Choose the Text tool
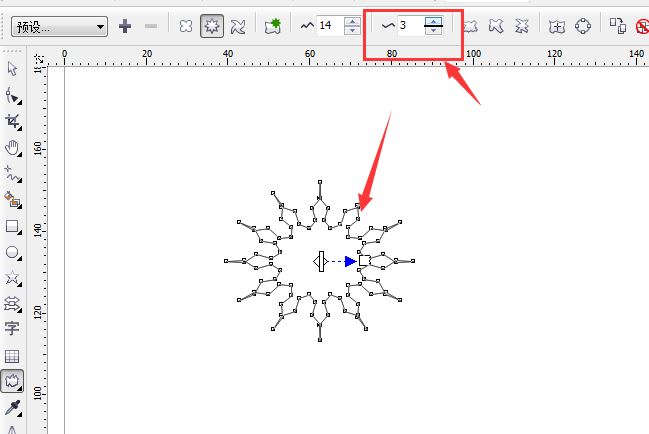Viewport: 649px width, 434px height. coord(12,329)
